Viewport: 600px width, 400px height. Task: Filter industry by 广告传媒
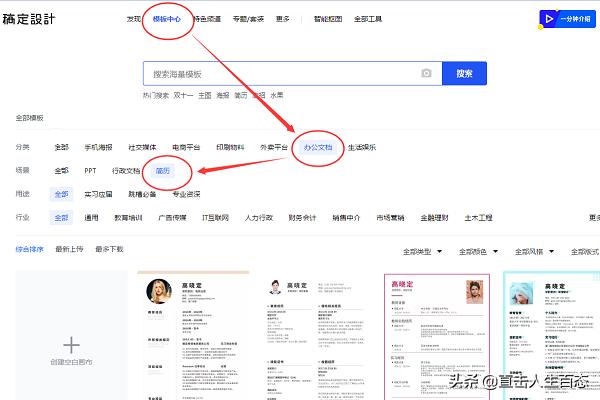click(172, 218)
